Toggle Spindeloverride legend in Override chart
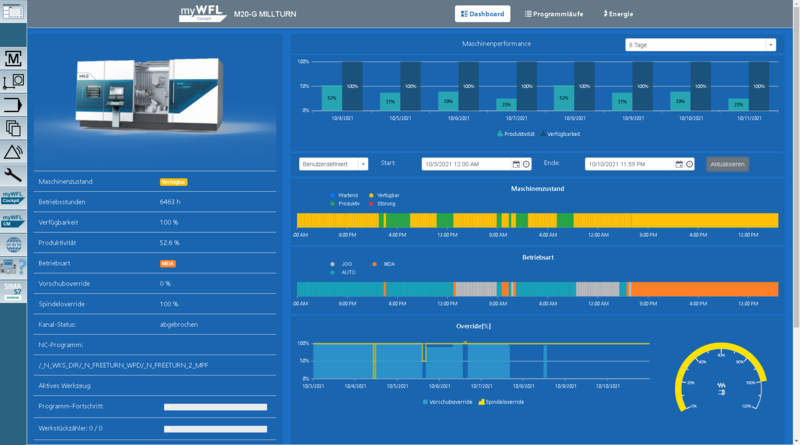800x445 pixels. [501, 402]
